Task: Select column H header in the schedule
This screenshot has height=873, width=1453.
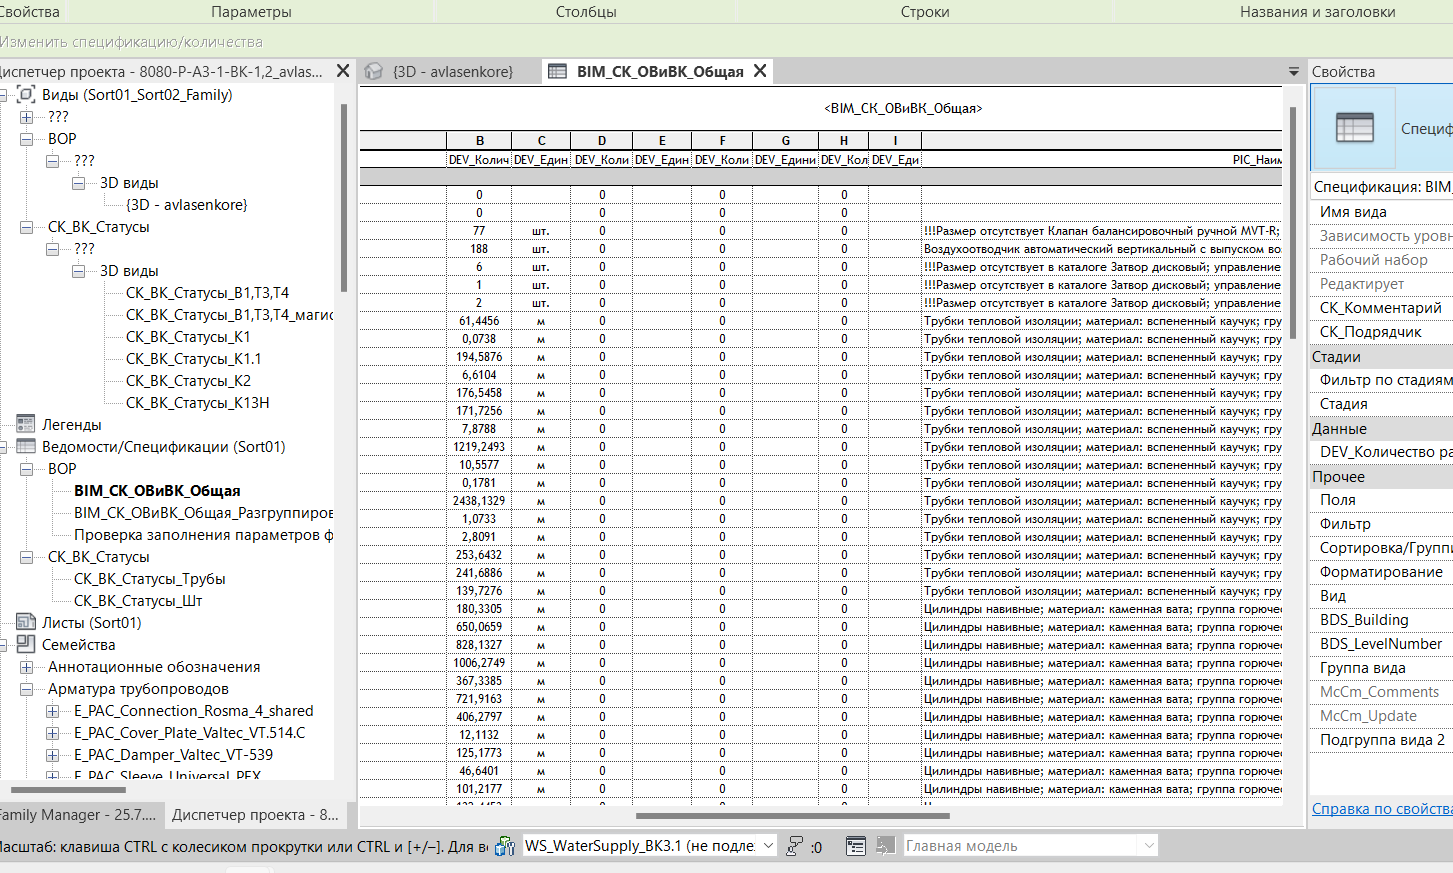Action: 844,141
